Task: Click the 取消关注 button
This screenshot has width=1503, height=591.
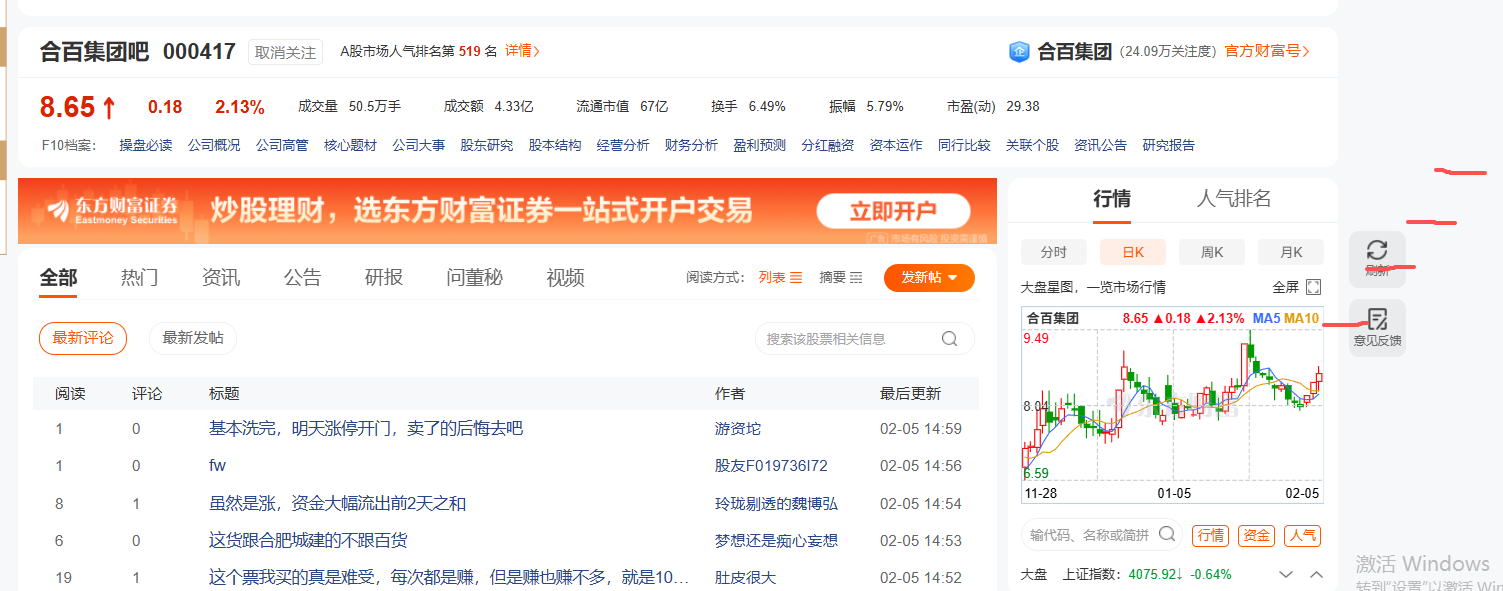Action: [x=286, y=52]
